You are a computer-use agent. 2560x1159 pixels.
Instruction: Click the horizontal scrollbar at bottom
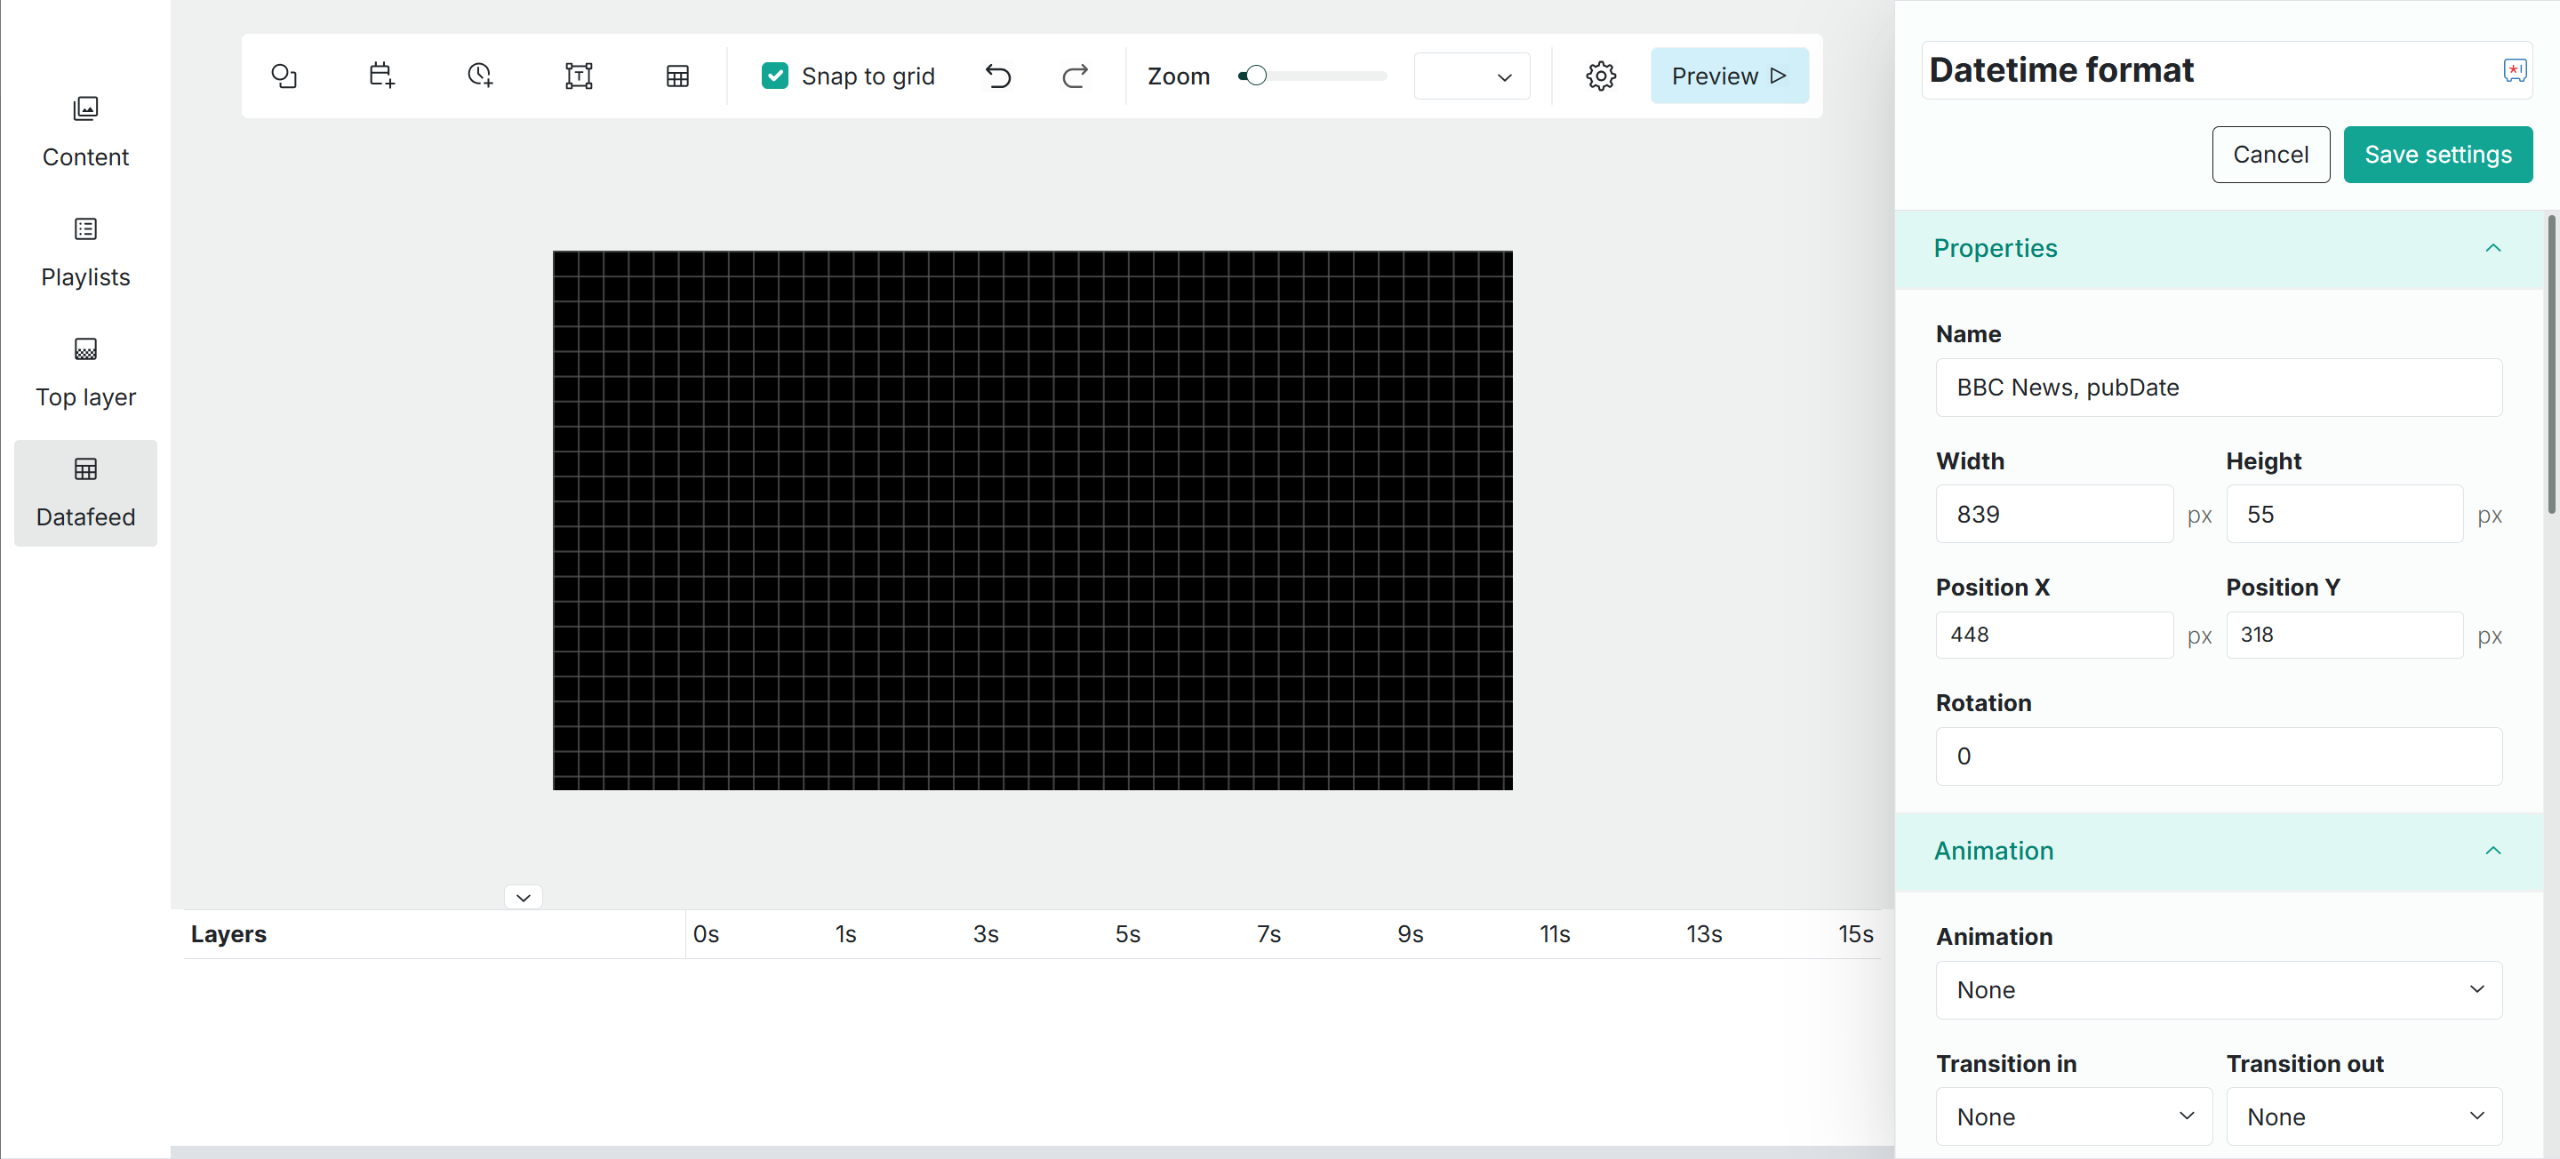(1032, 1152)
